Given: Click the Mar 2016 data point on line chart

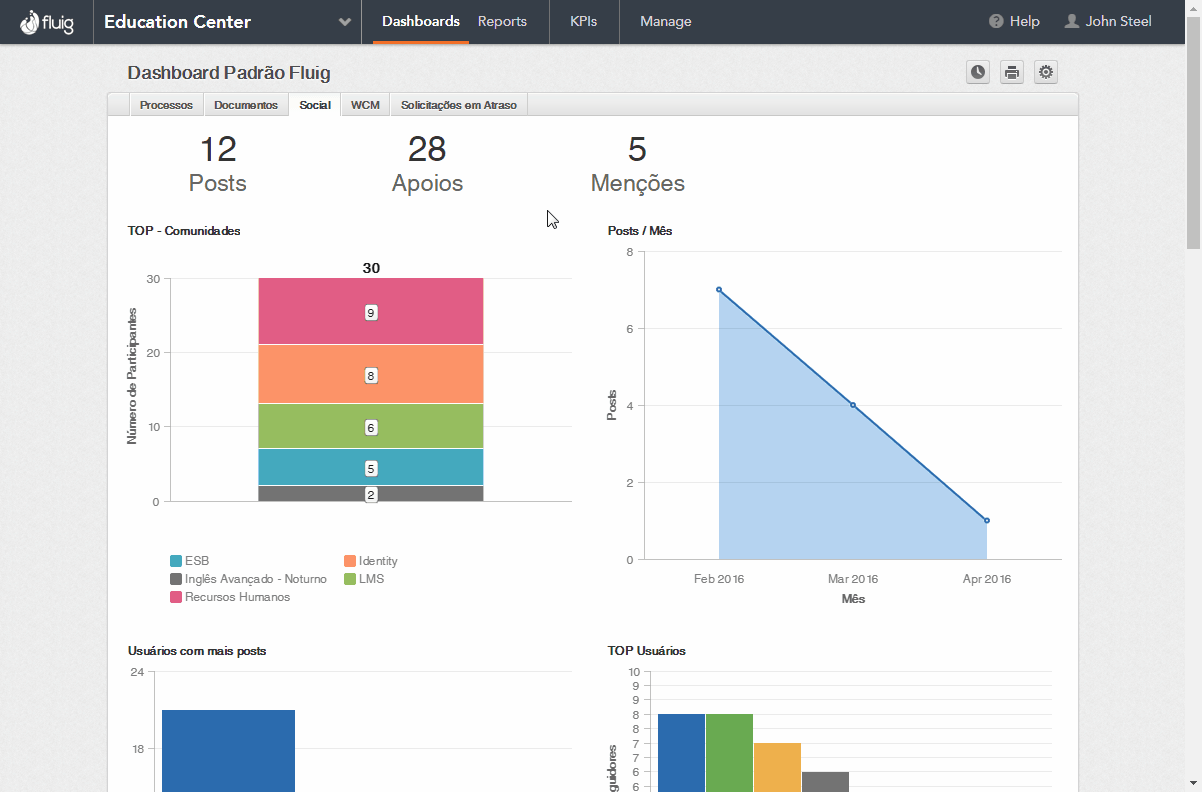Looking at the screenshot, I should coord(853,405).
